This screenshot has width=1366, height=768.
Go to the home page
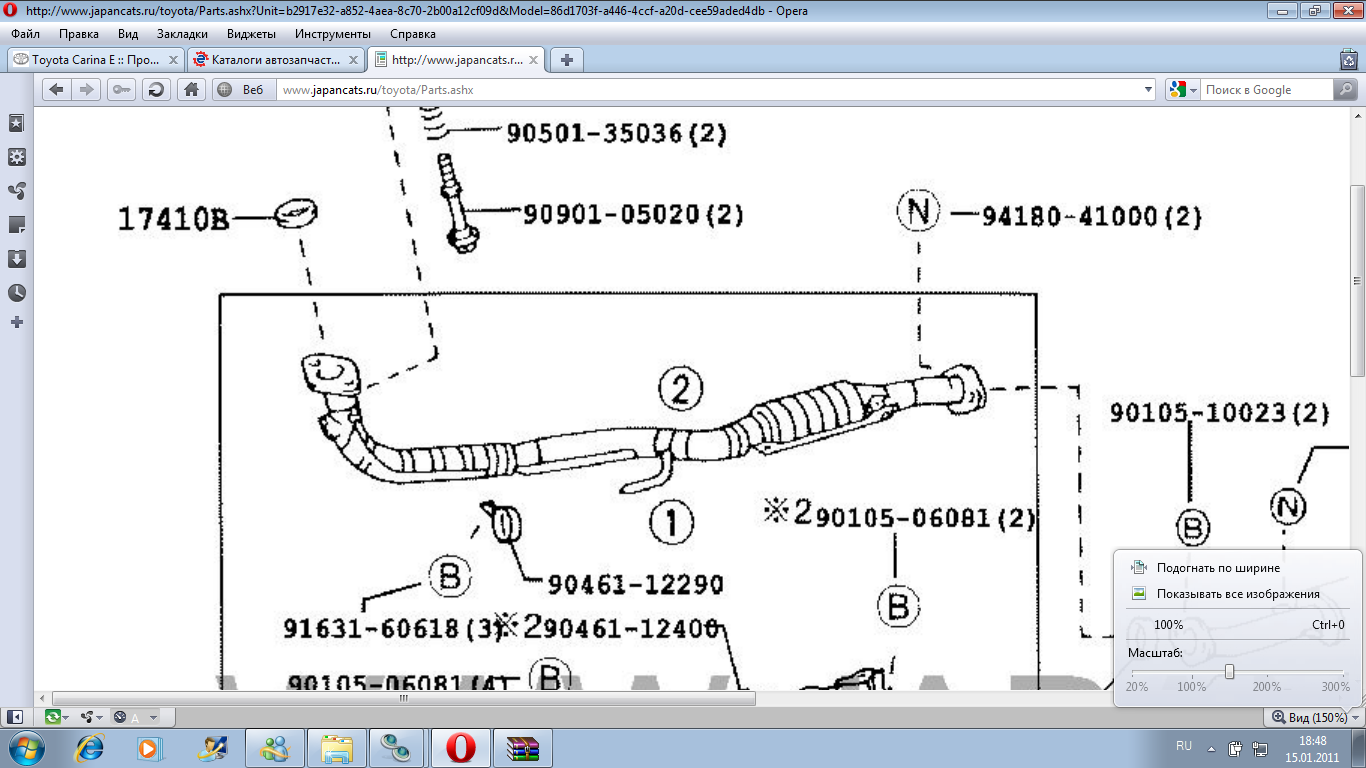click(x=191, y=90)
